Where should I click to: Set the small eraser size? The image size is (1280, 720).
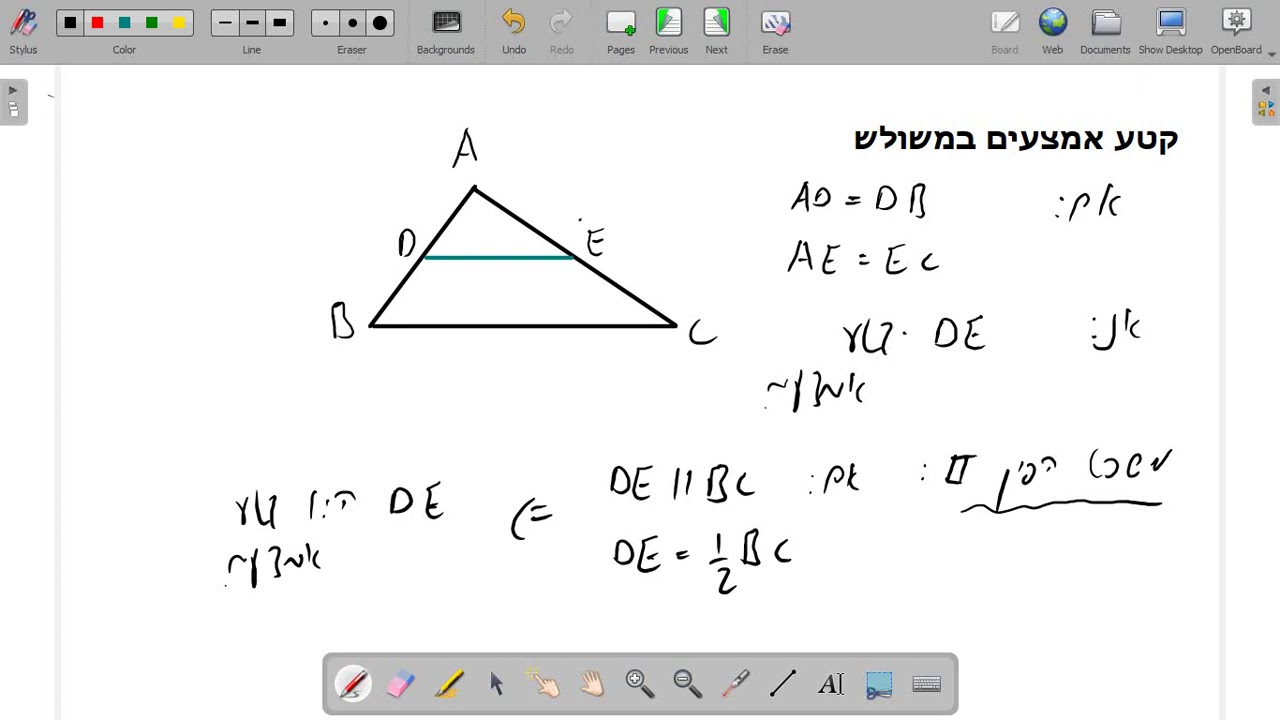pyautogui.click(x=325, y=23)
